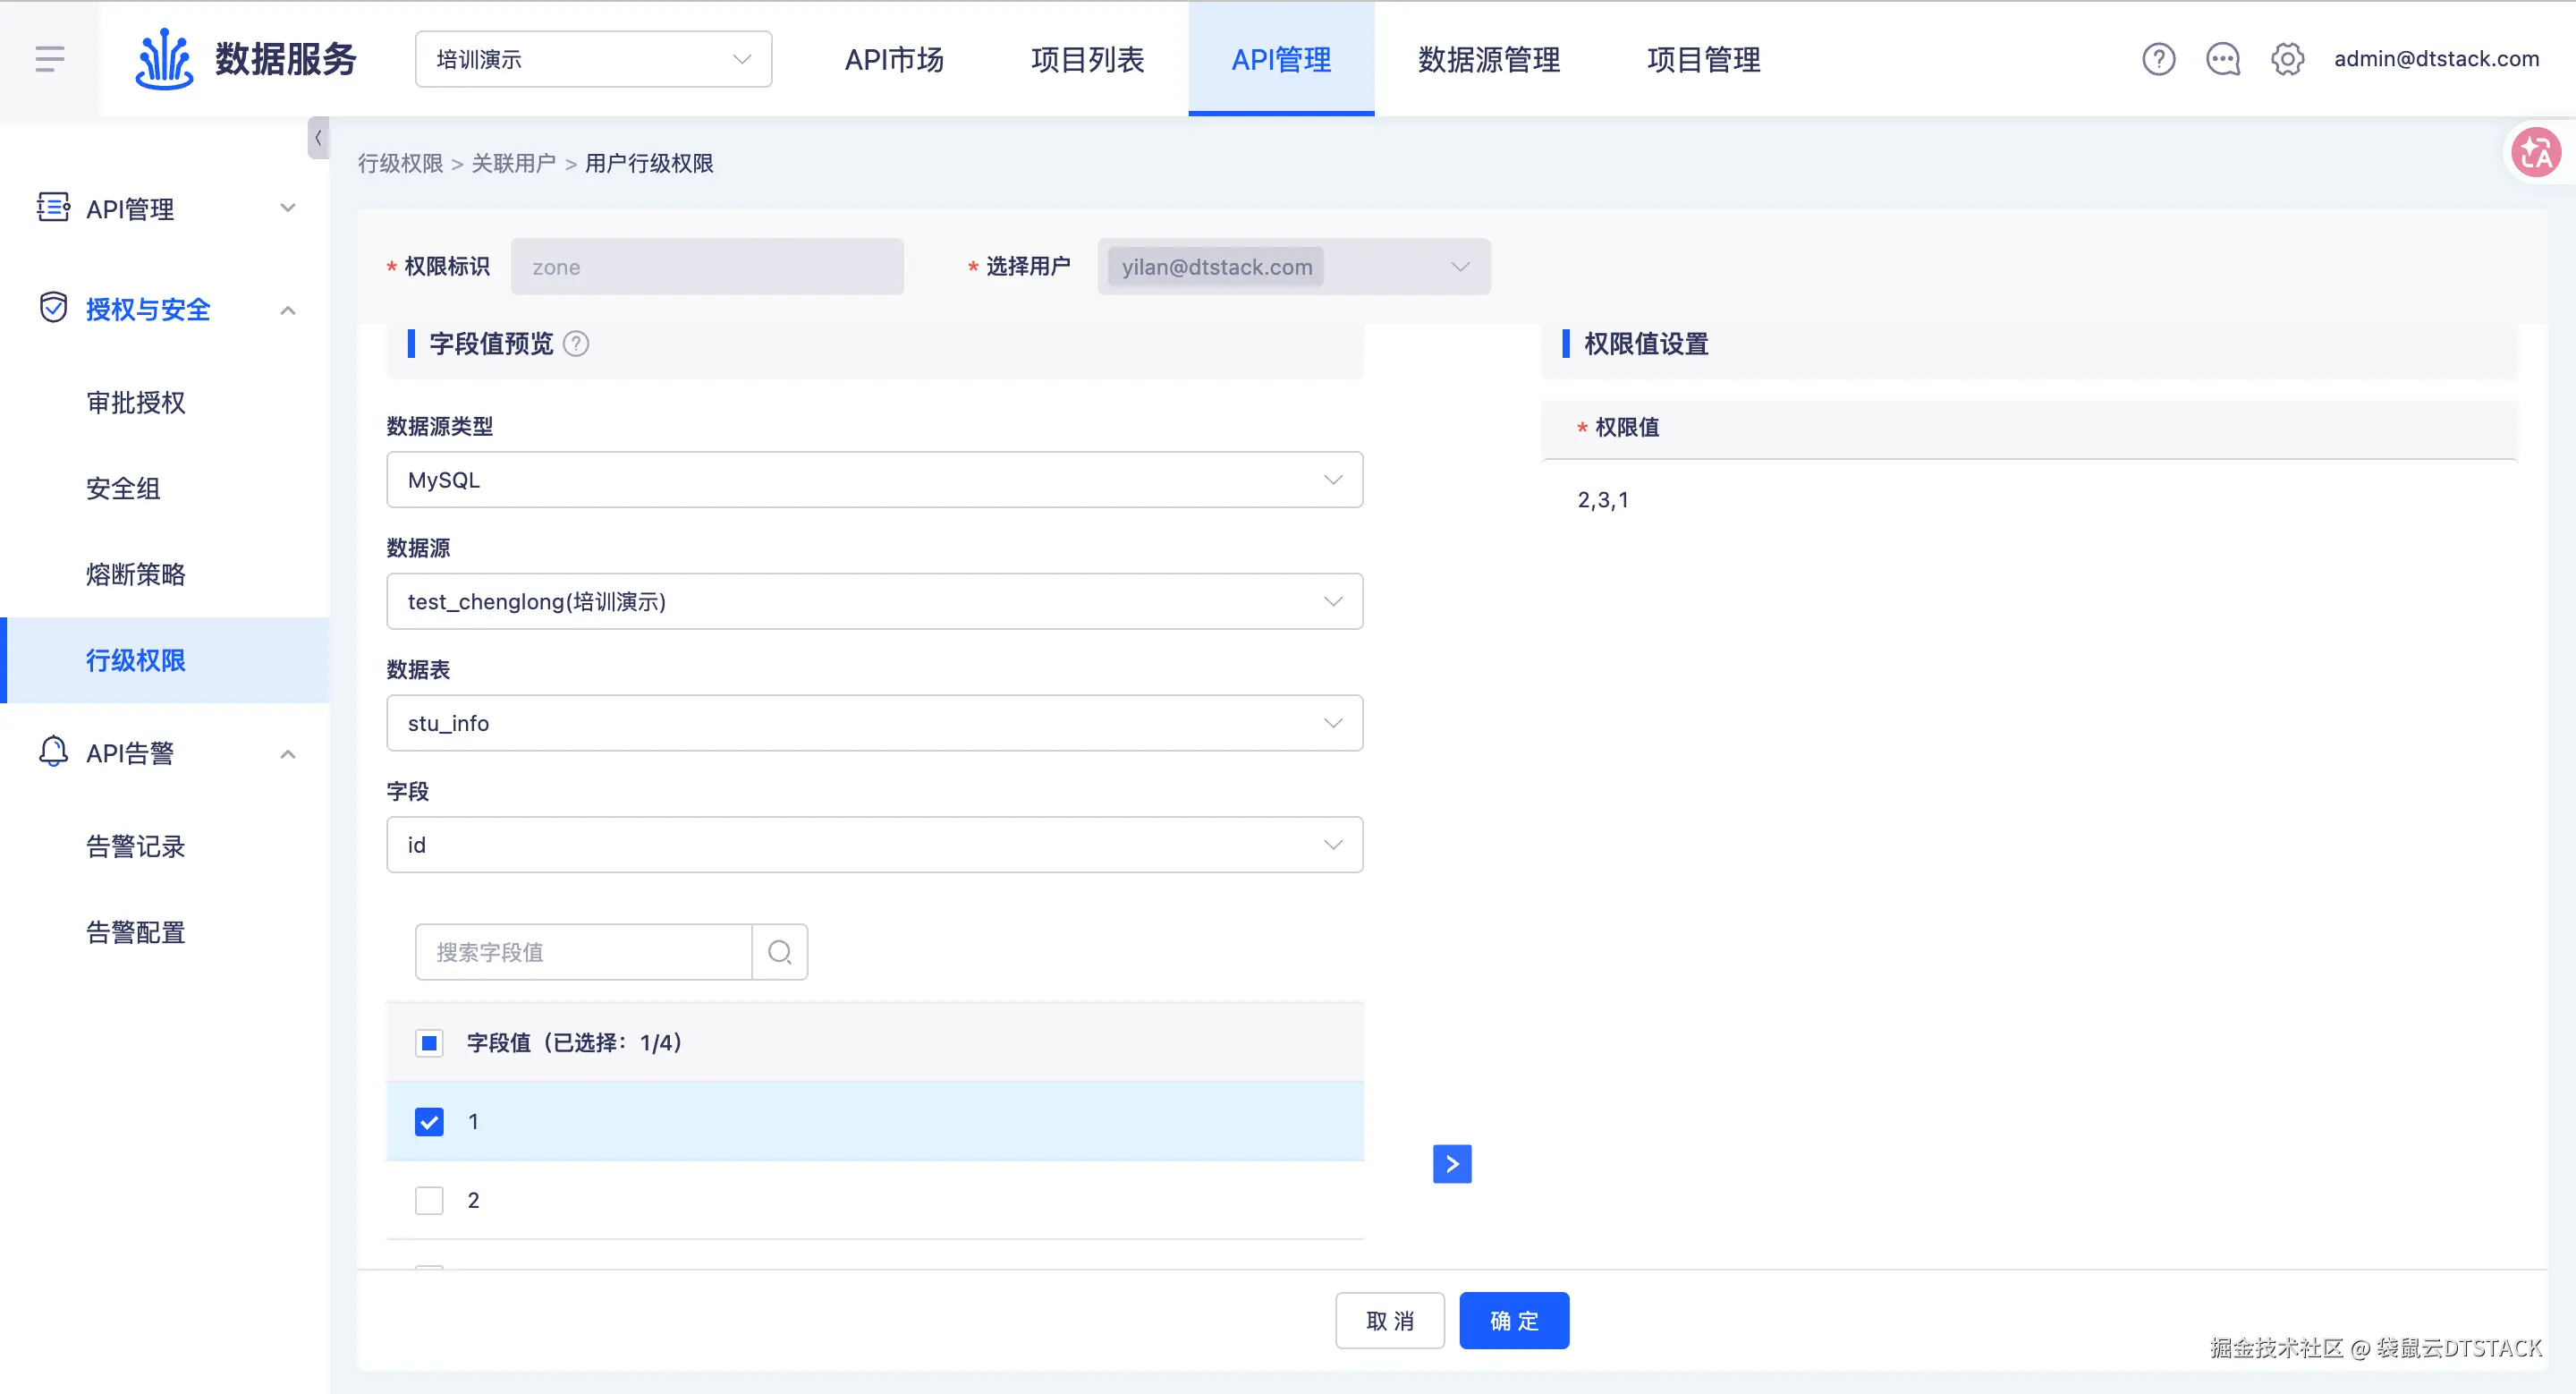This screenshot has width=2576, height=1394.
Task: Click the 搜索字段值 search input field
Action: (x=583, y=952)
